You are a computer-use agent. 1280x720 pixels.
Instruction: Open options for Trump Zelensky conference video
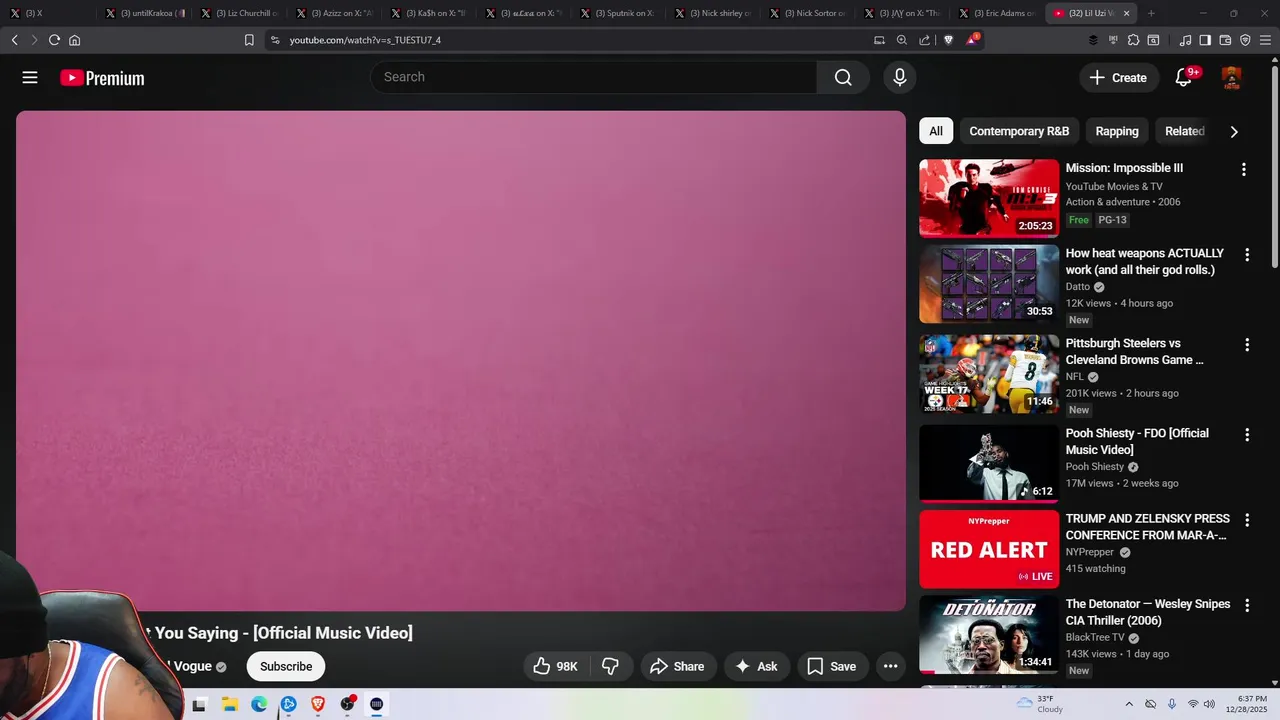[1247, 520]
